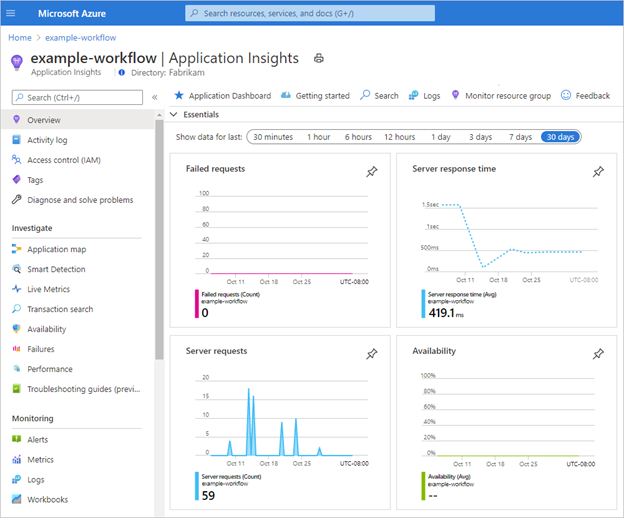Viewport: 624px width, 518px height.
Task: Click the Live Metrics pulse icon
Action: (16, 289)
